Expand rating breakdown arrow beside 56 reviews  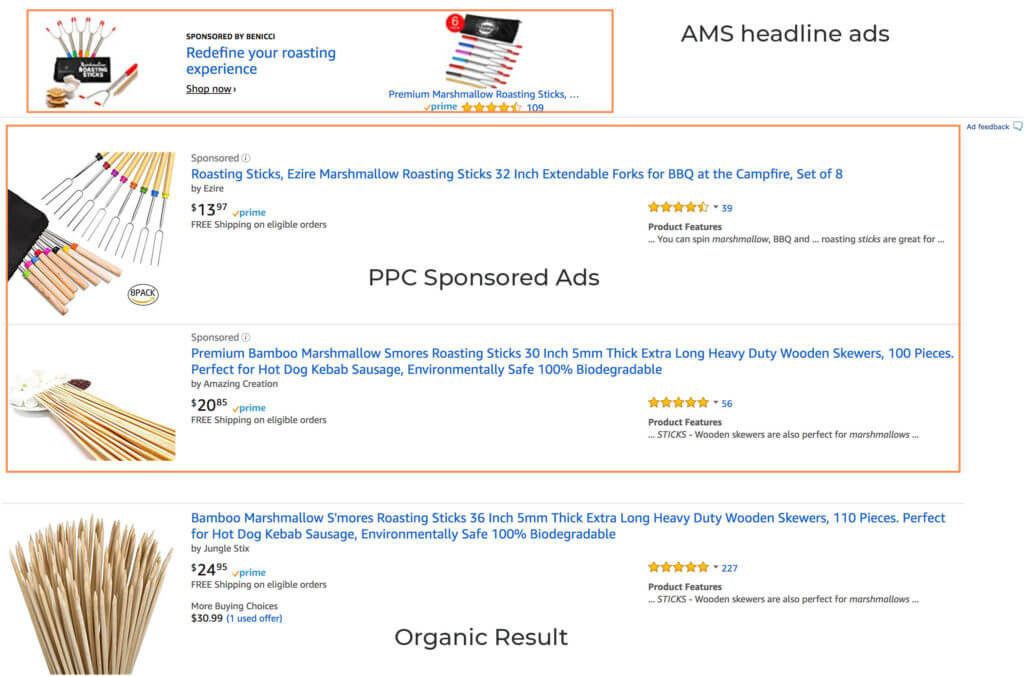716,403
